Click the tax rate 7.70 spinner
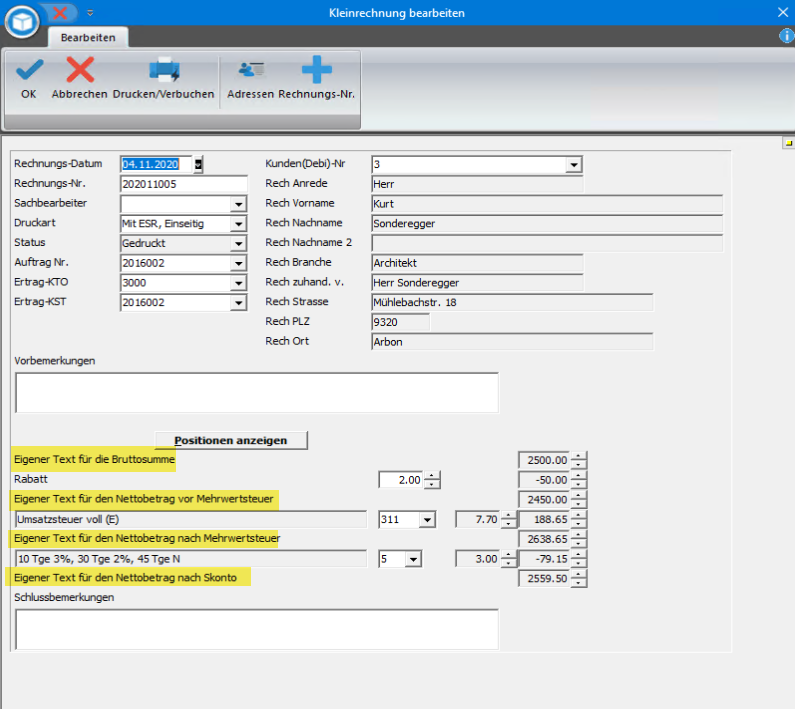Screen dimensions: 795x709 (509, 519)
